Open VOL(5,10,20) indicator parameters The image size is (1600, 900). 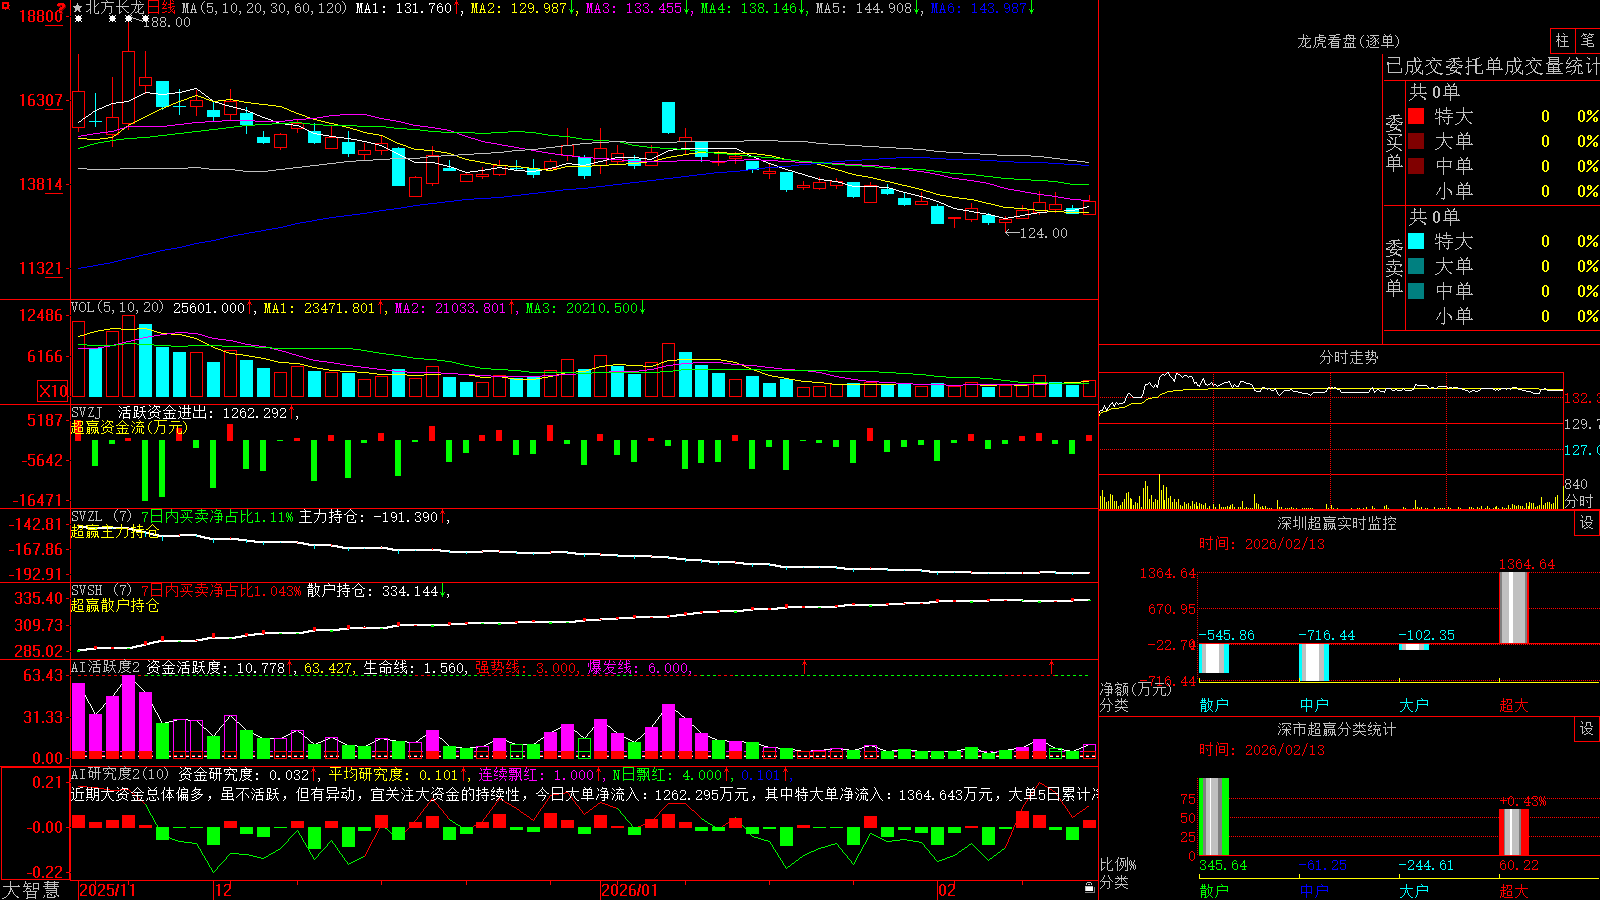pos(118,308)
